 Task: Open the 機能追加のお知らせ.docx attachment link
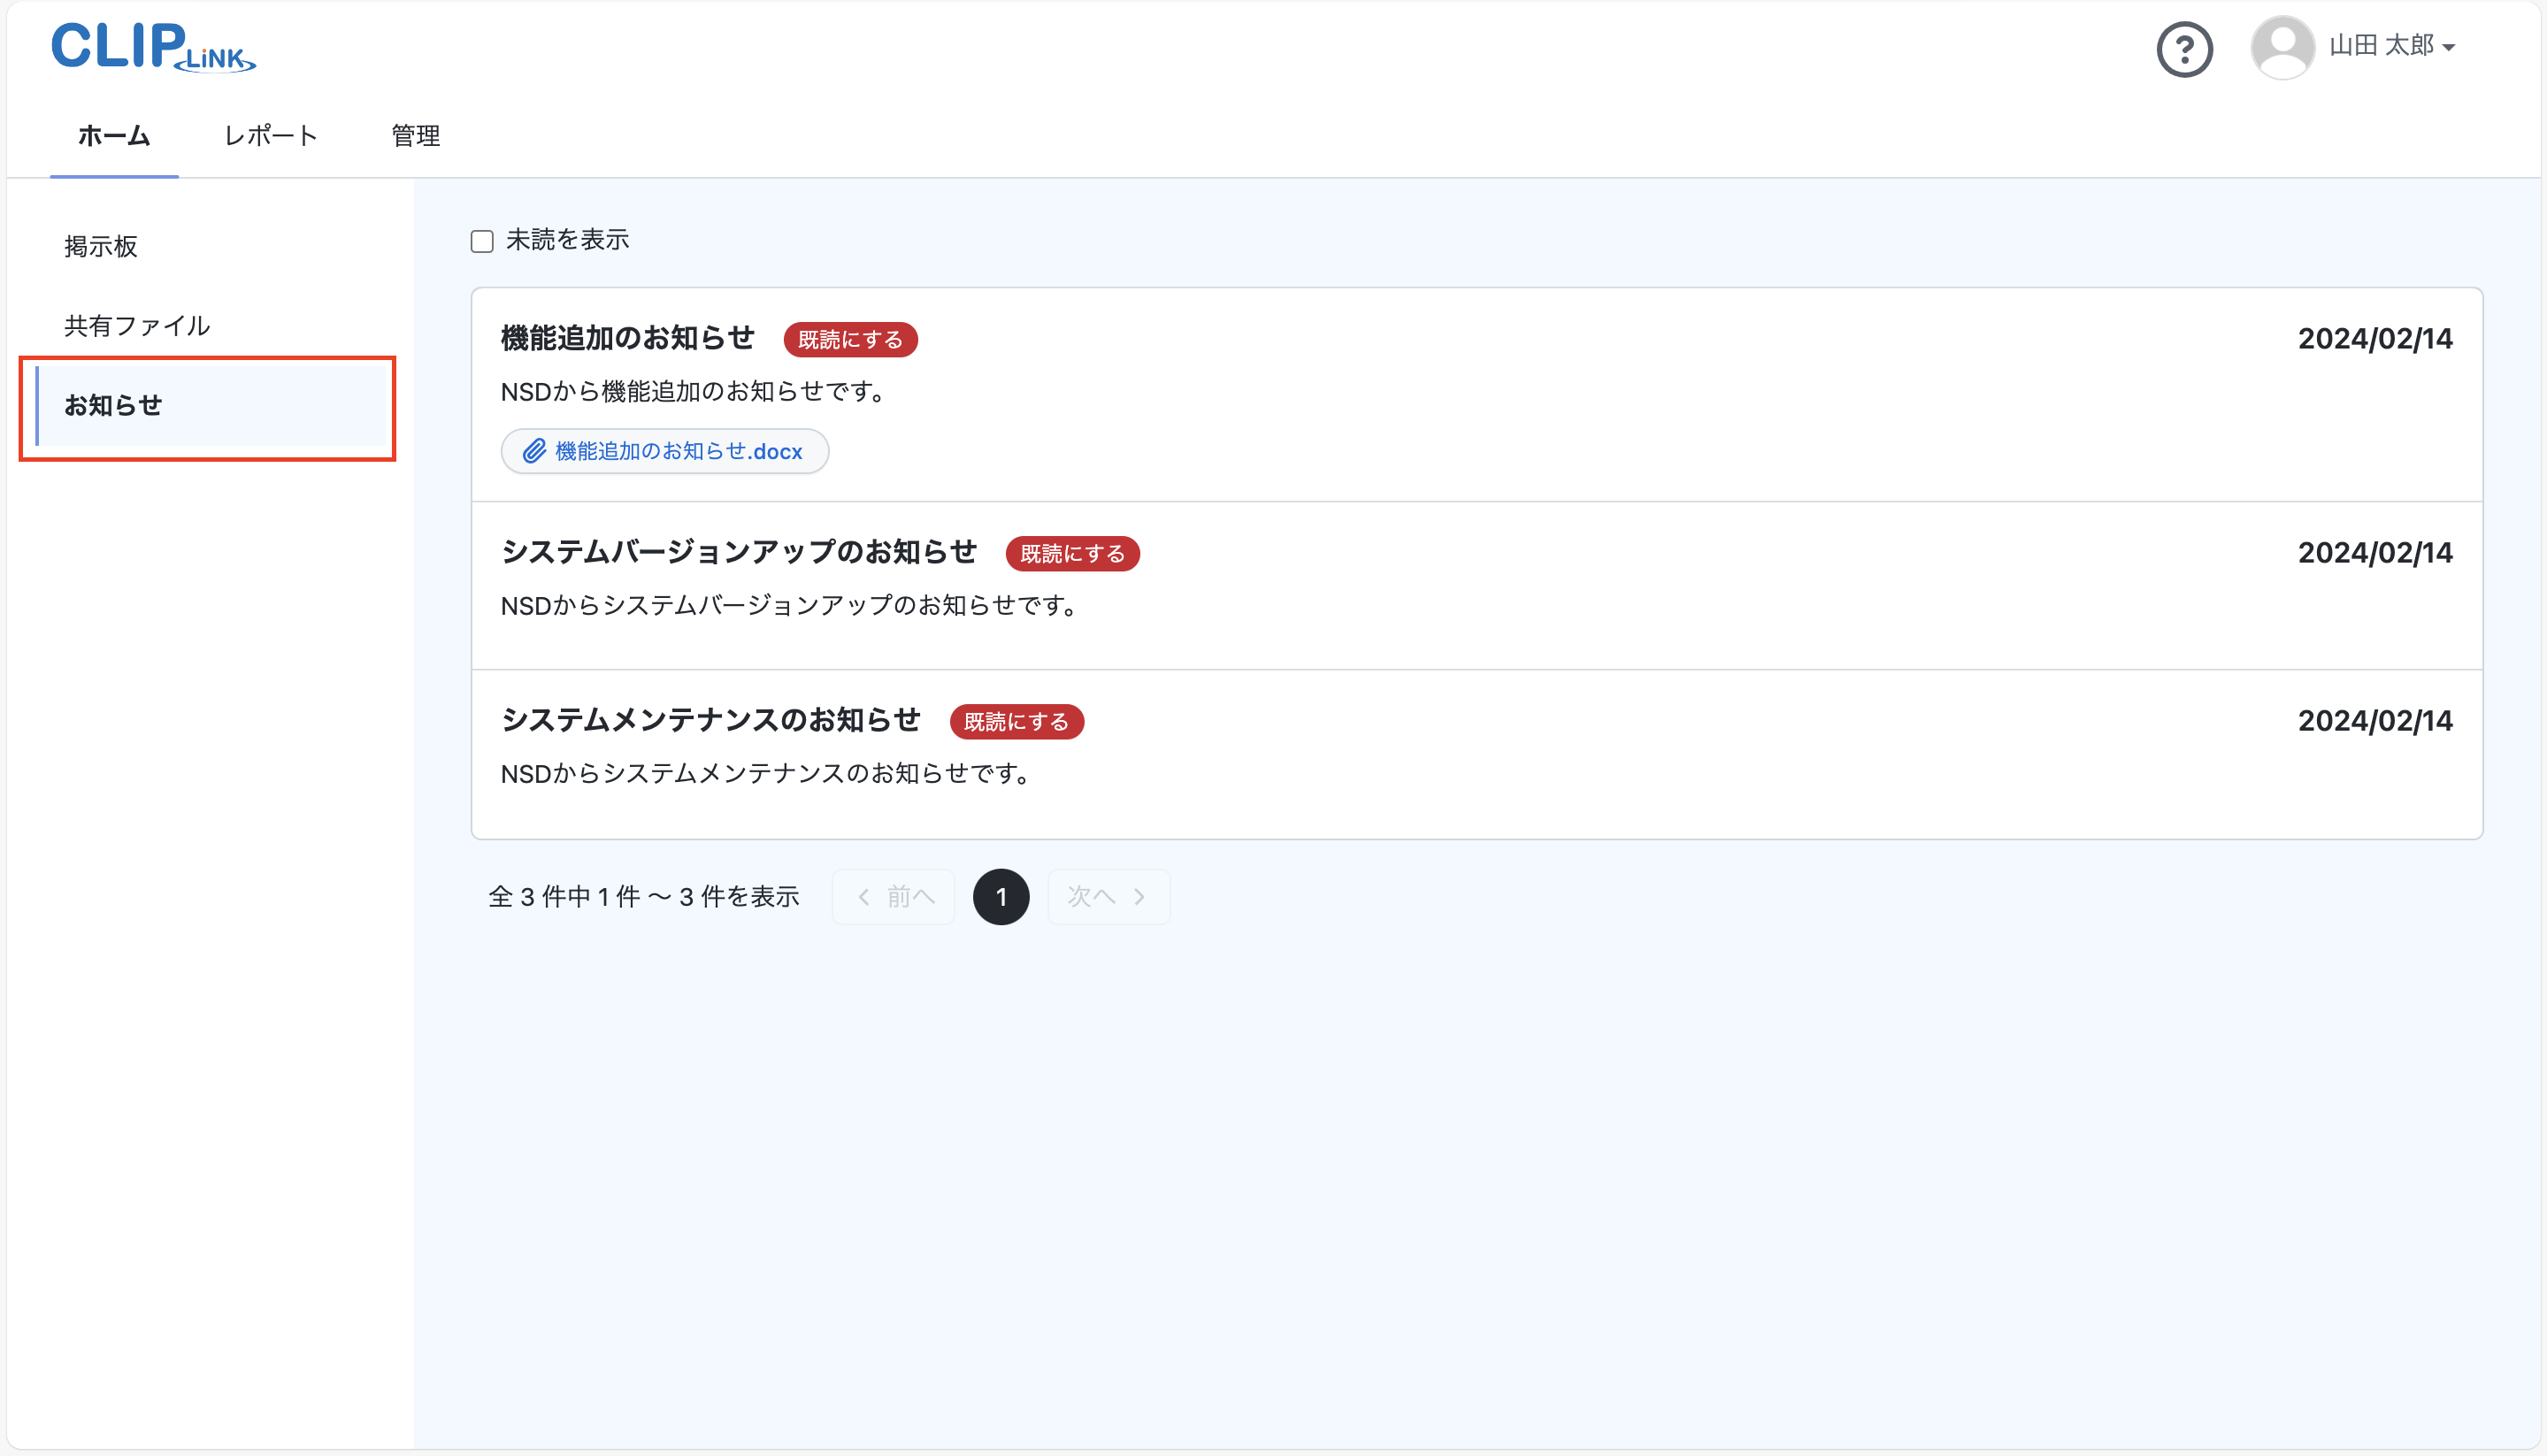[678, 451]
